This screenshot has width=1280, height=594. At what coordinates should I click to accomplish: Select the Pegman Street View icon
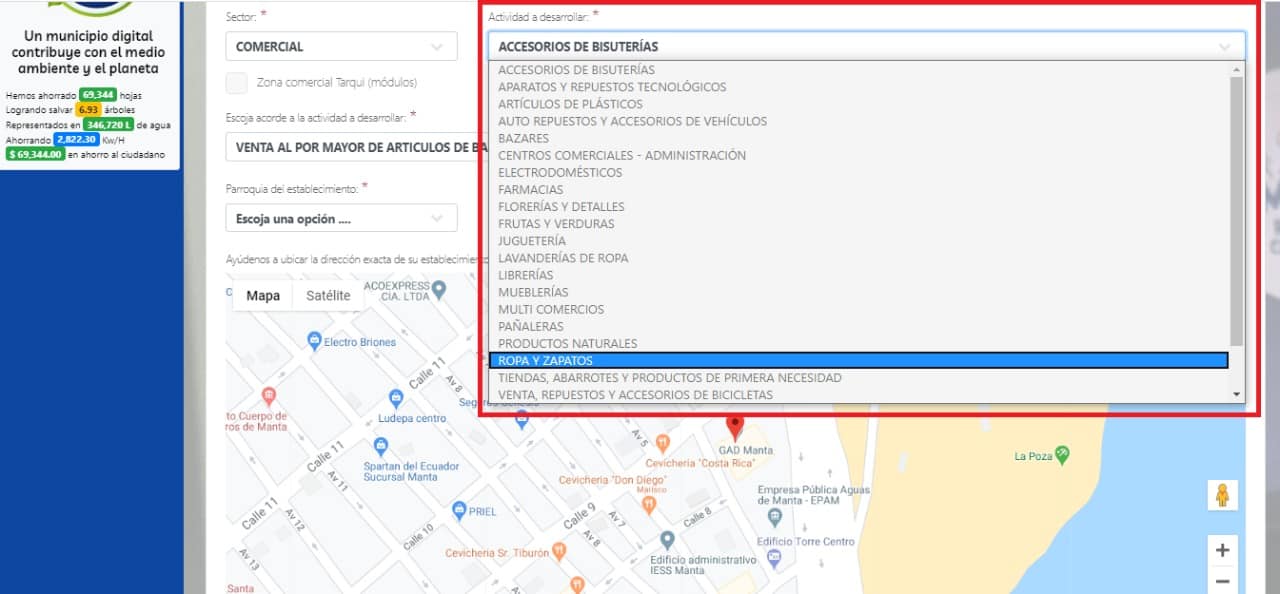[1221, 495]
